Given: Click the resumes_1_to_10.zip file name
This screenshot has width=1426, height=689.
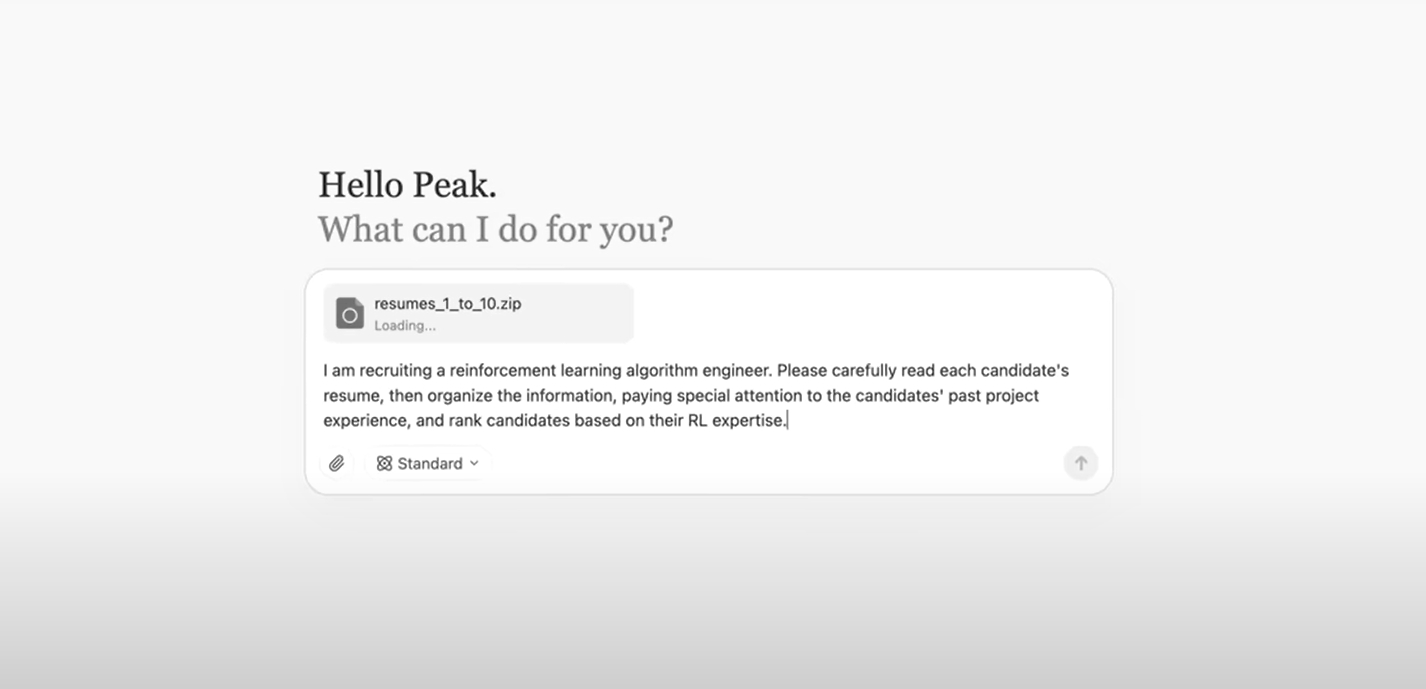Looking at the screenshot, I should 447,304.
